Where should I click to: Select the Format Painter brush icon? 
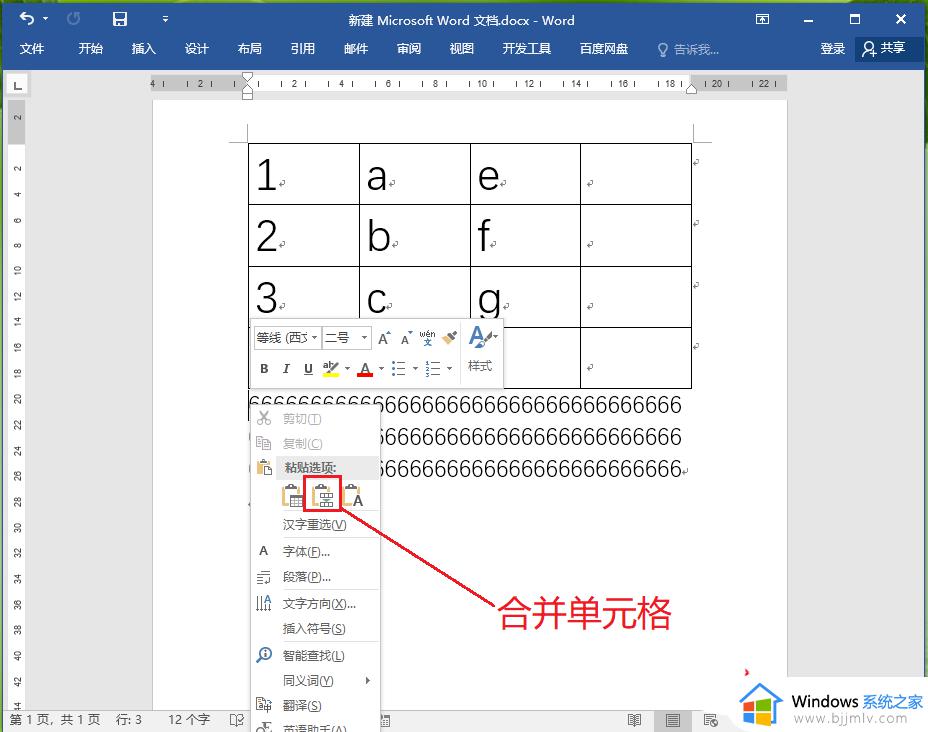click(x=450, y=338)
